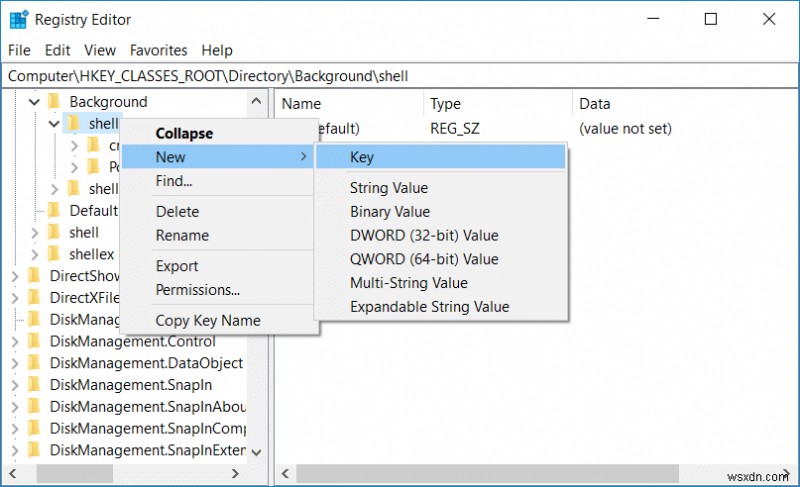Collapse the Background tree node arrow
This screenshot has height=487, width=800.
click(x=35, y=102)
